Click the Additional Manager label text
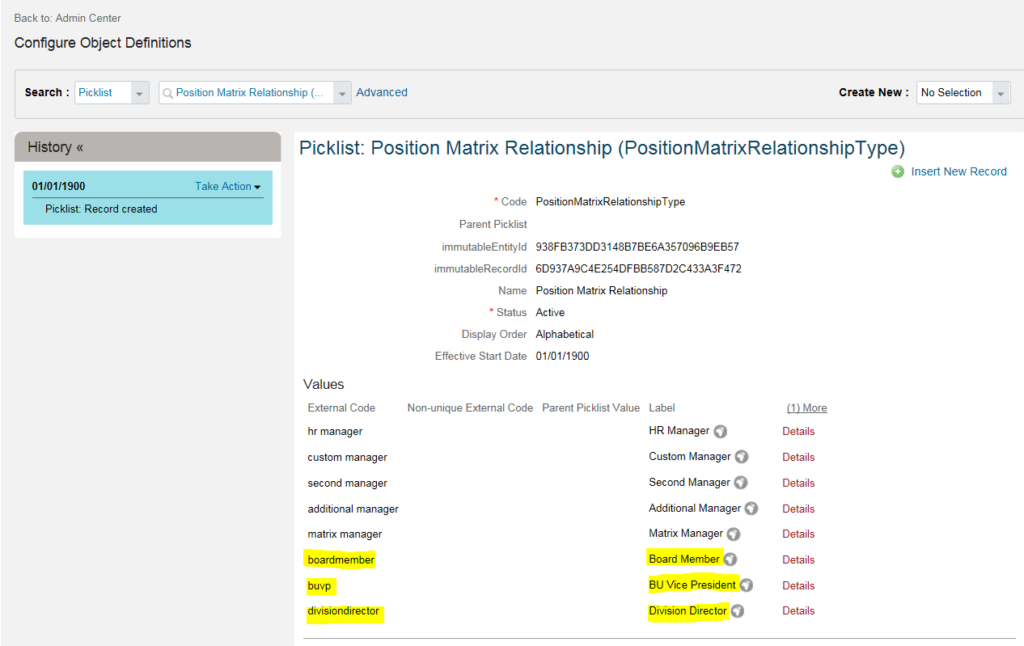Viewport: 1024px width, 646px height. tap(694, 508)
